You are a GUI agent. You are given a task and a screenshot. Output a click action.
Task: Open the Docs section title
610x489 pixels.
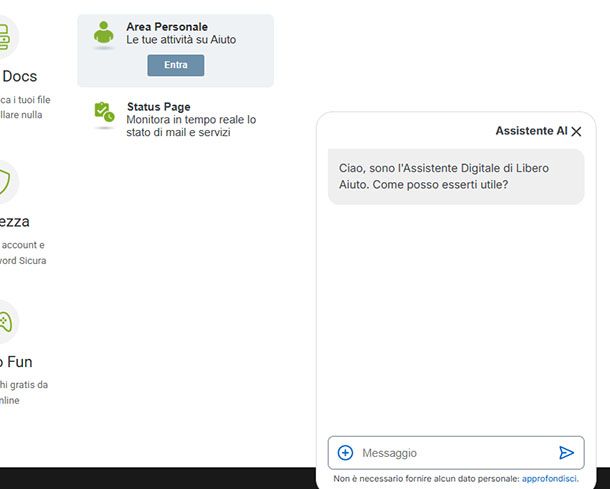click(19, 76)
